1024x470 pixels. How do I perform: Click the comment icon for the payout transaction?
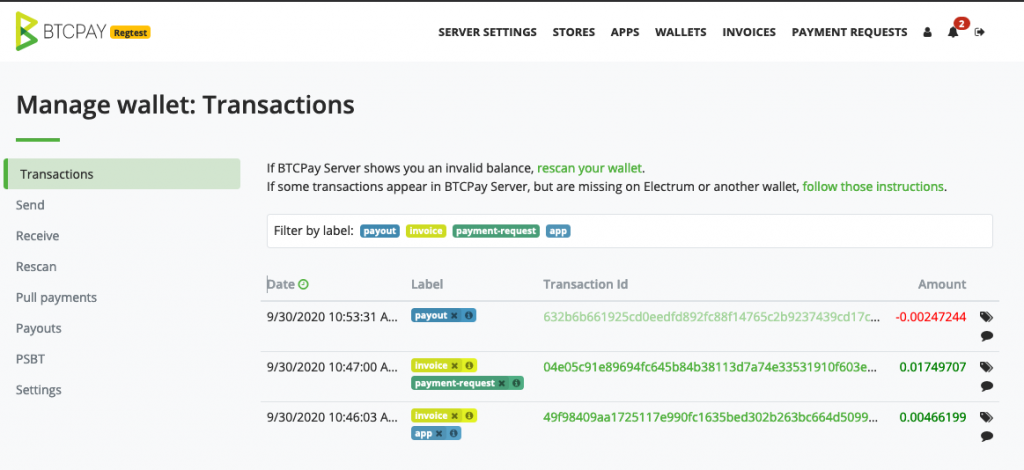click(x=986, y=336)
